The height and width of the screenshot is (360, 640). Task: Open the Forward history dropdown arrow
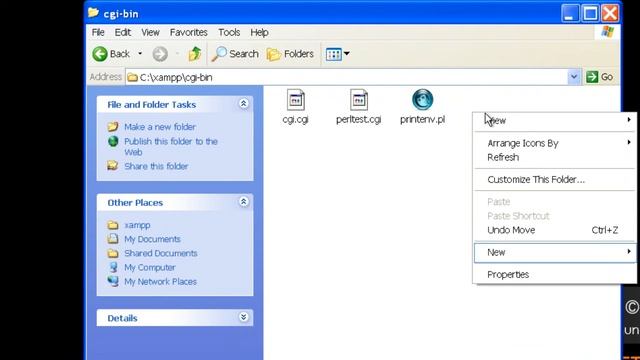coord(177,54)
